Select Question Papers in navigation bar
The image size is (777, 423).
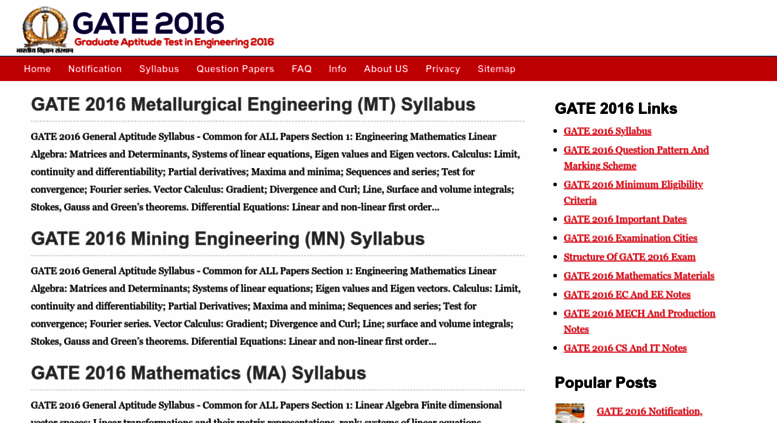pos(235,69)
